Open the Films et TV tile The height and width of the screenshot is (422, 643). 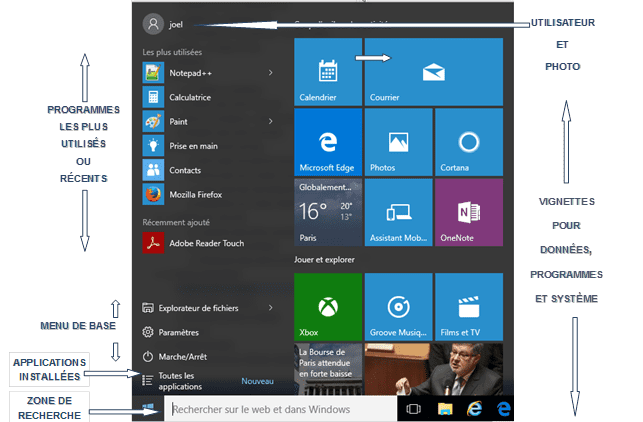[469, 307]
